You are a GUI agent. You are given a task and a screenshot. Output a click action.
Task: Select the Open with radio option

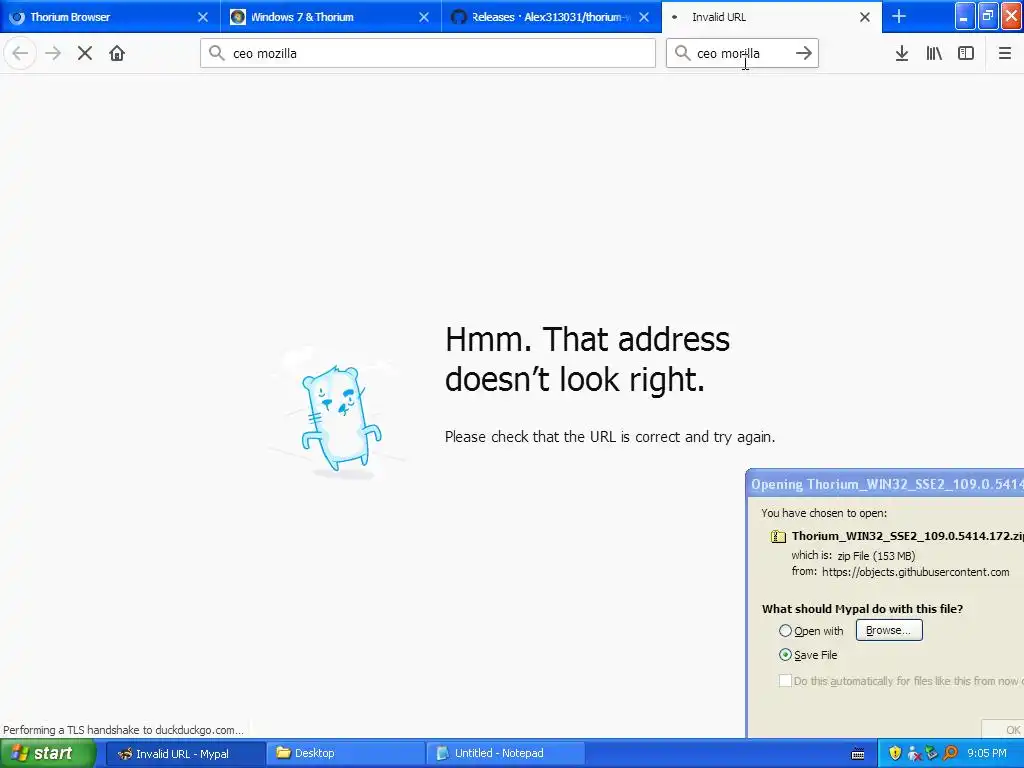(786, 631)
